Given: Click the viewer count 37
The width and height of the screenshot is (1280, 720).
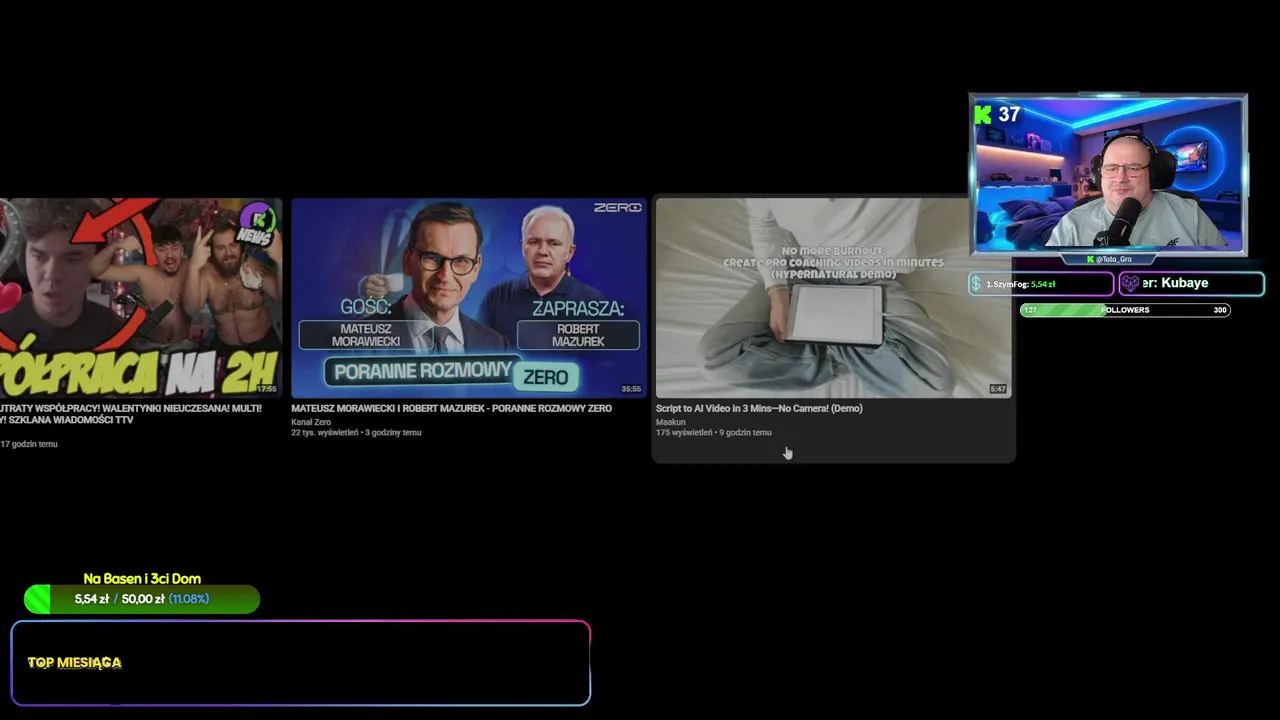Looking at the screenshot, I should [1009, 115].
